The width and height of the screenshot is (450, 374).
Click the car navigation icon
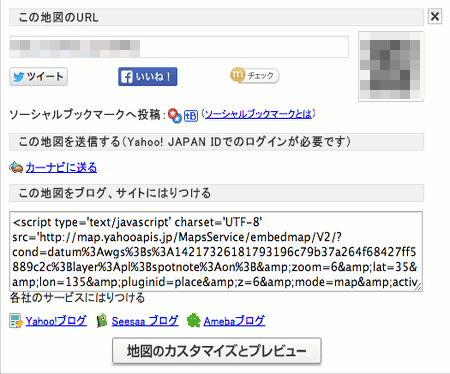tap(16, 167)
